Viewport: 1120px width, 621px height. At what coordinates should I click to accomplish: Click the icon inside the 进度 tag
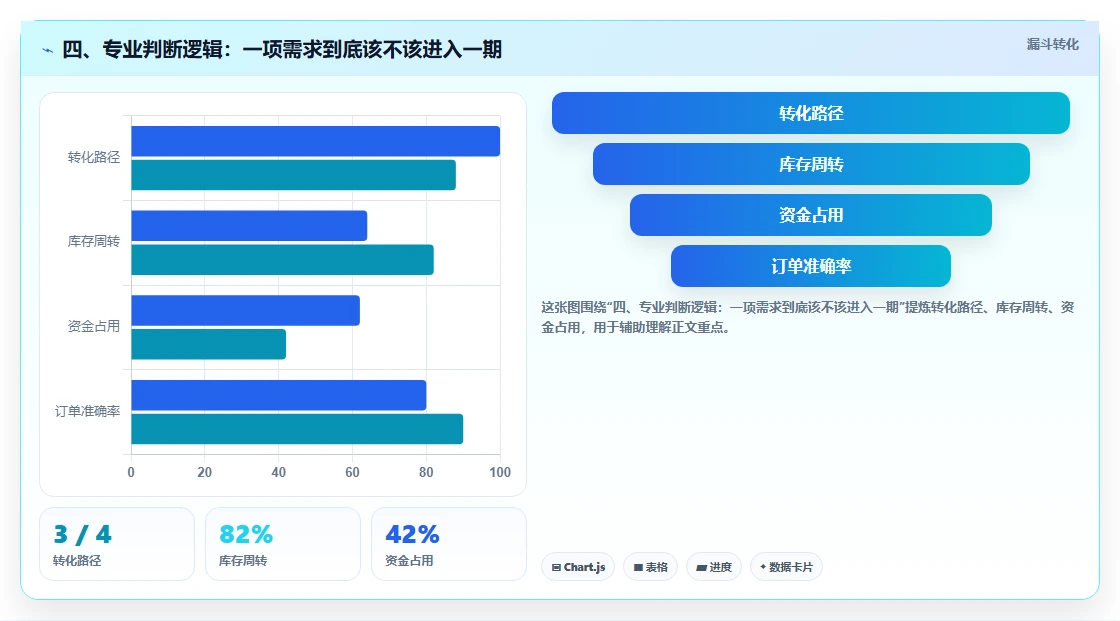(x=701, y=567)
